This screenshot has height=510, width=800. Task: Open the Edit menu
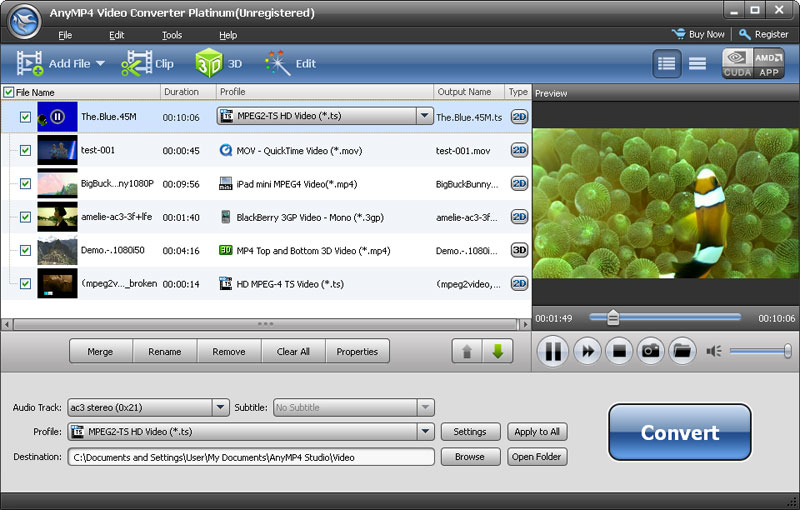click(x=116, y=35)
